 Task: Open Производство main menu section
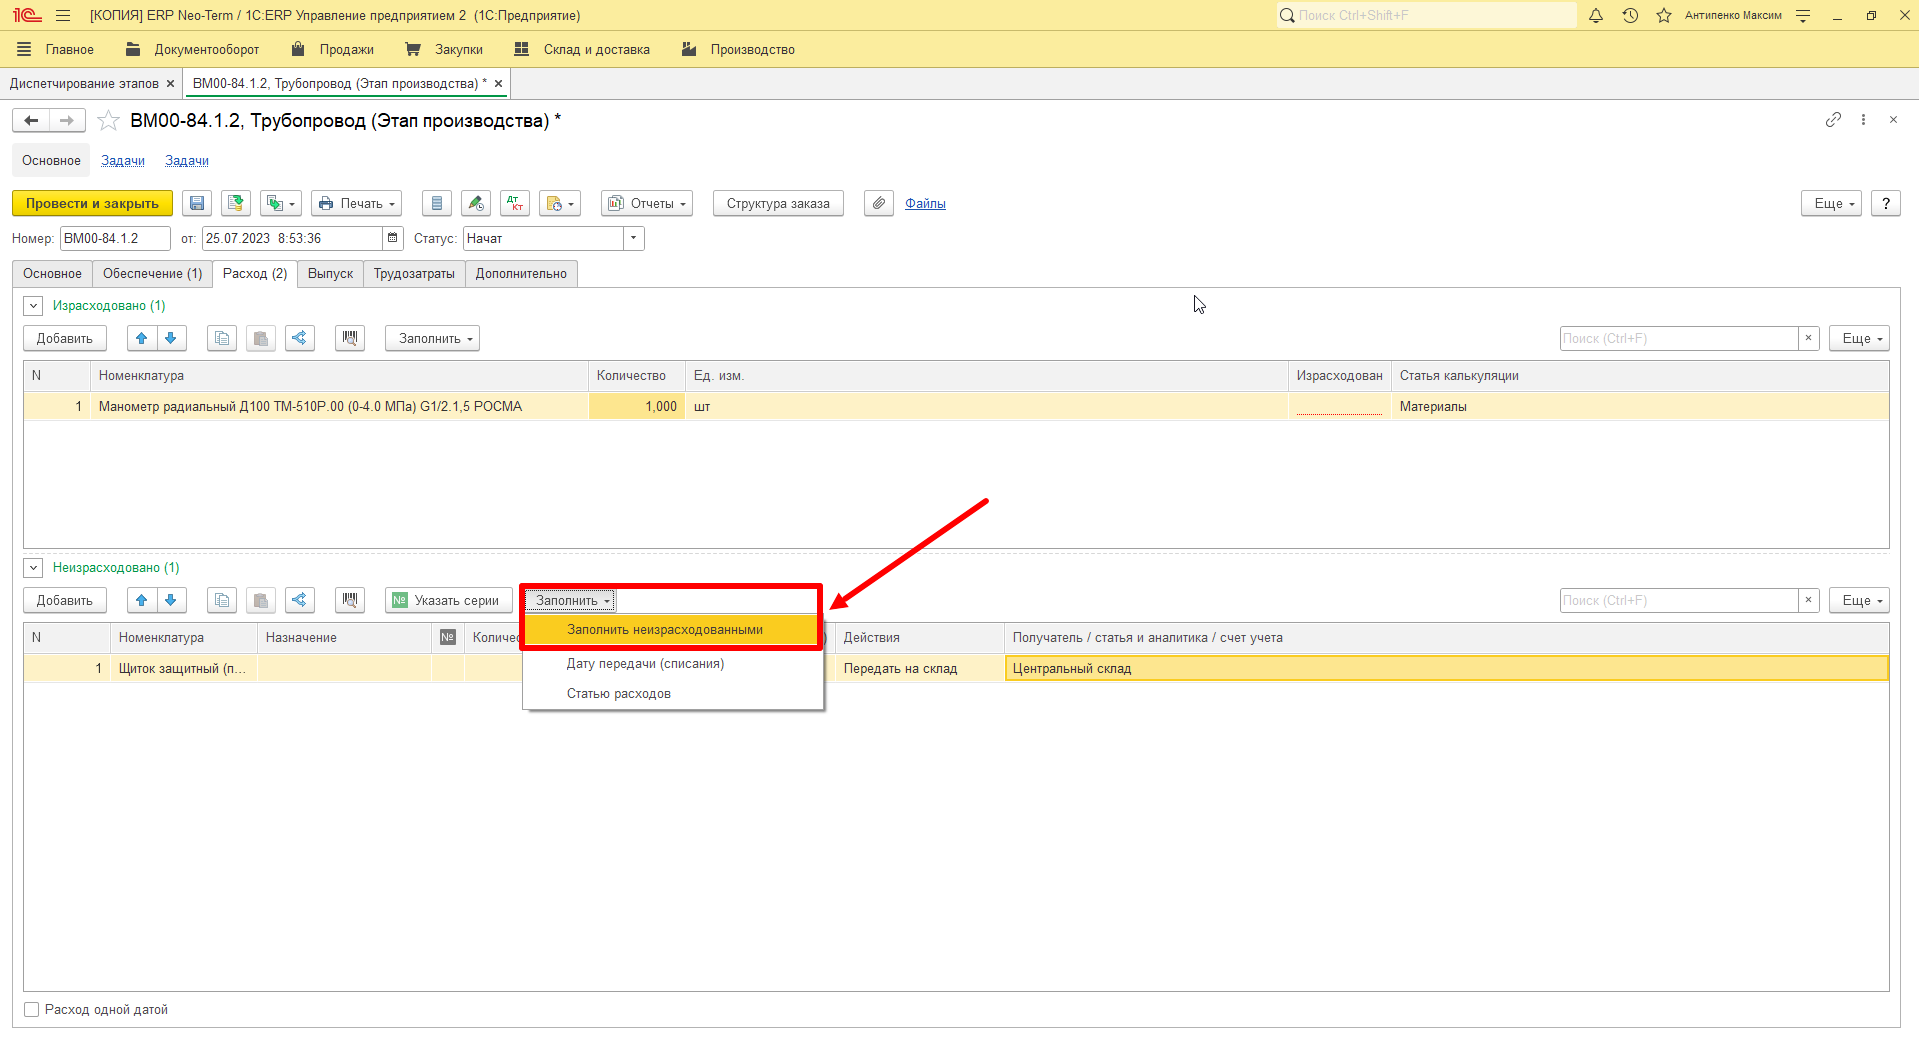[738, 50]
